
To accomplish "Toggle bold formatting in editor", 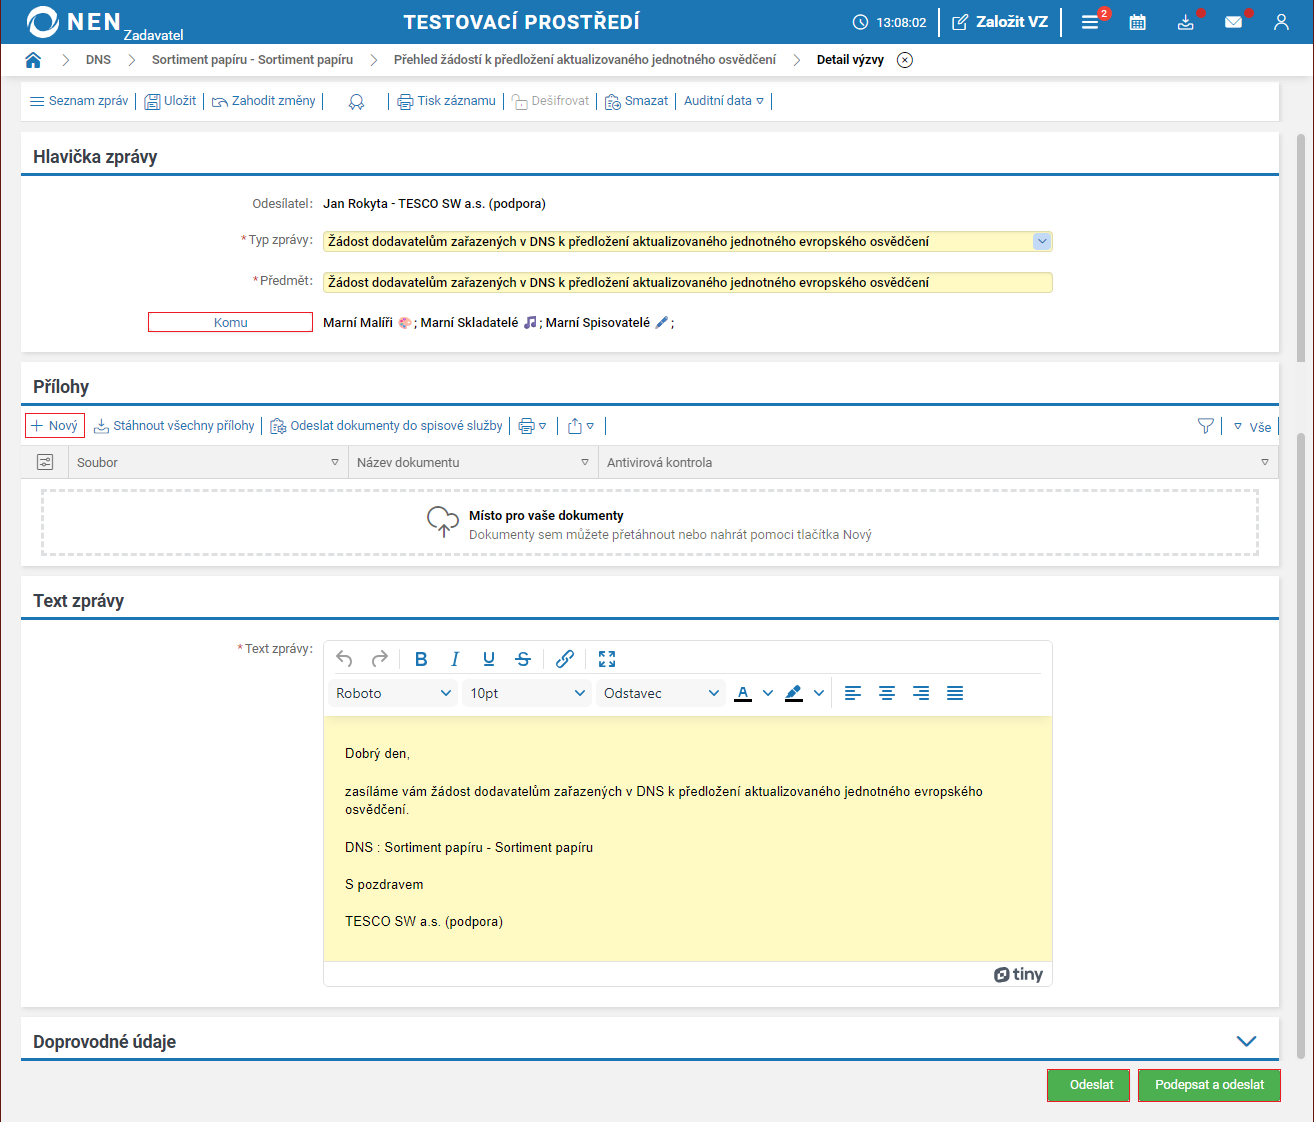I will click(x=421, y=659).
